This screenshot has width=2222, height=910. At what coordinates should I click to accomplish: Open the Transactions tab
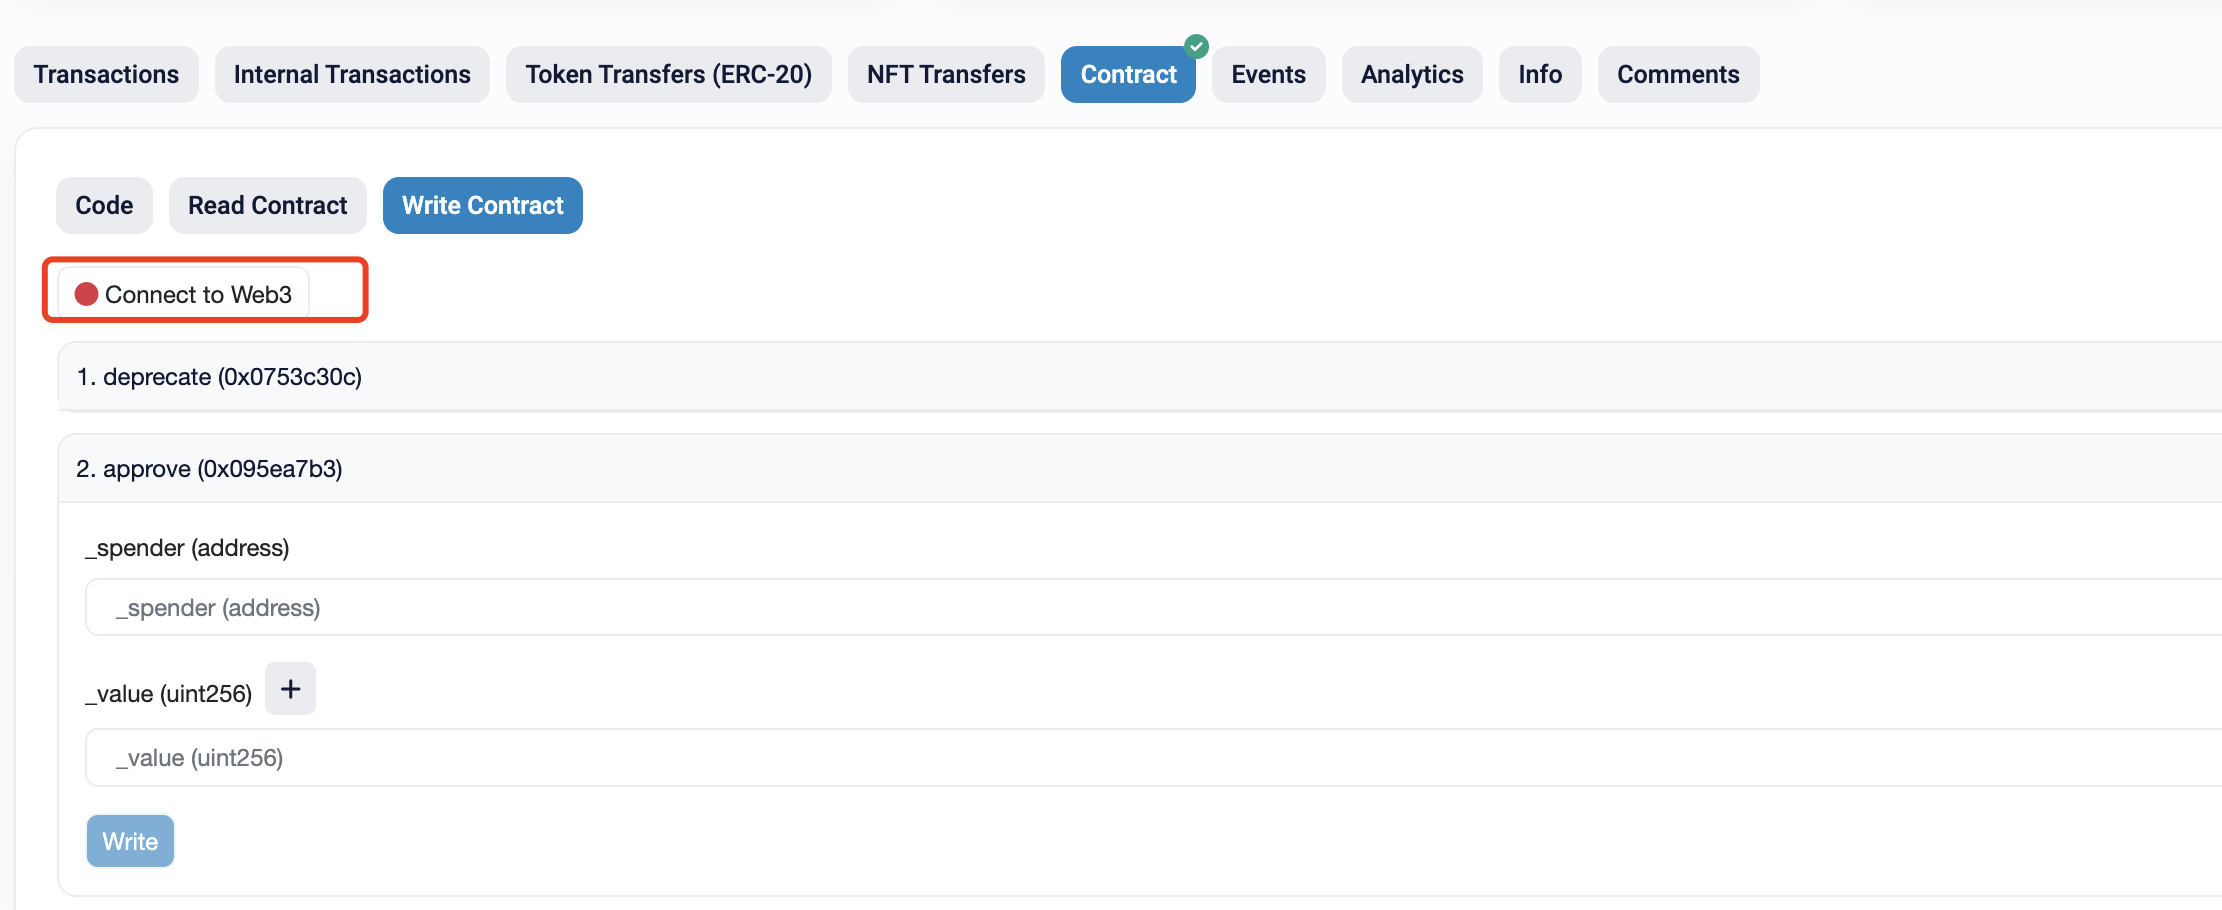click(106, 75)
